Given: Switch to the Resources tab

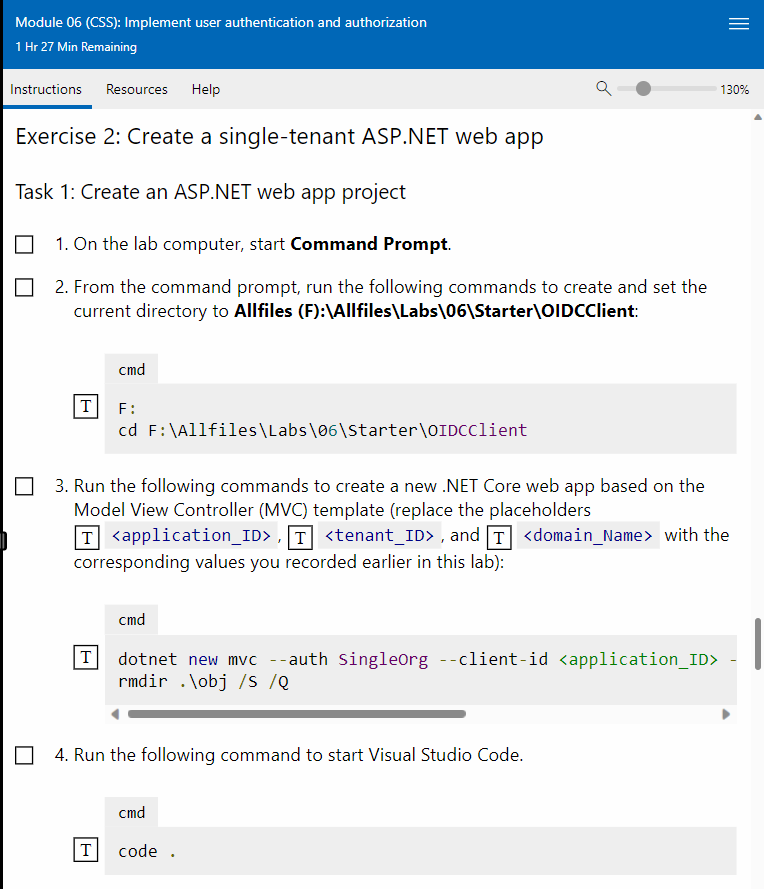Looking at the screenshot, I should (136, 89).
